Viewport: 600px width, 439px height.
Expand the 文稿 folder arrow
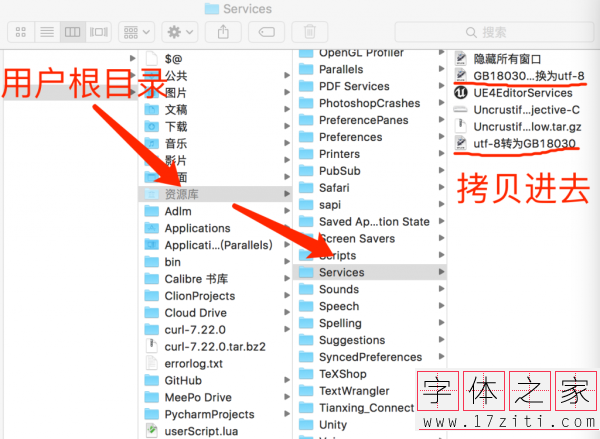287,109
